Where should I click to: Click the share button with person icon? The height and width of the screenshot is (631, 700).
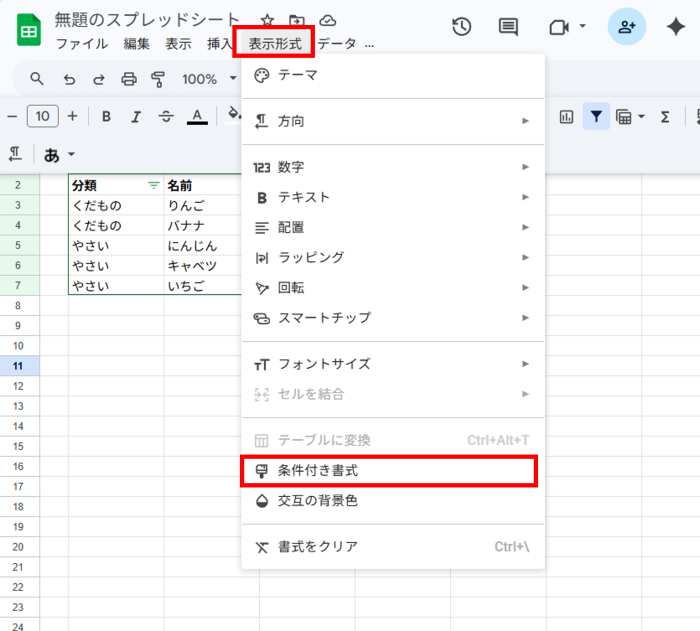click(626, 27)
